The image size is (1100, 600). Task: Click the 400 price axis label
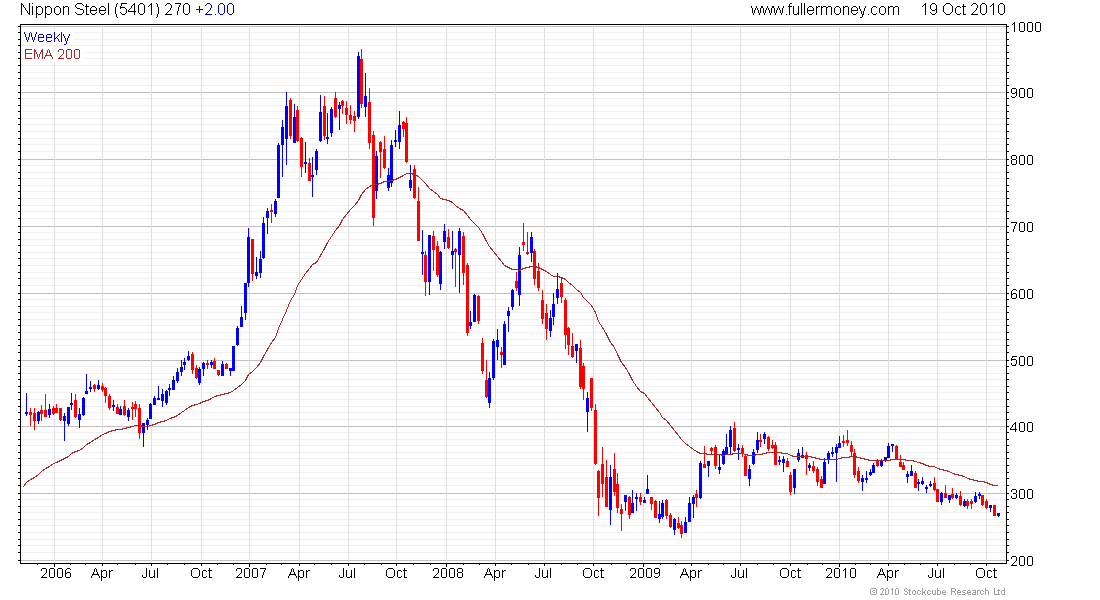pos(1022,427)
